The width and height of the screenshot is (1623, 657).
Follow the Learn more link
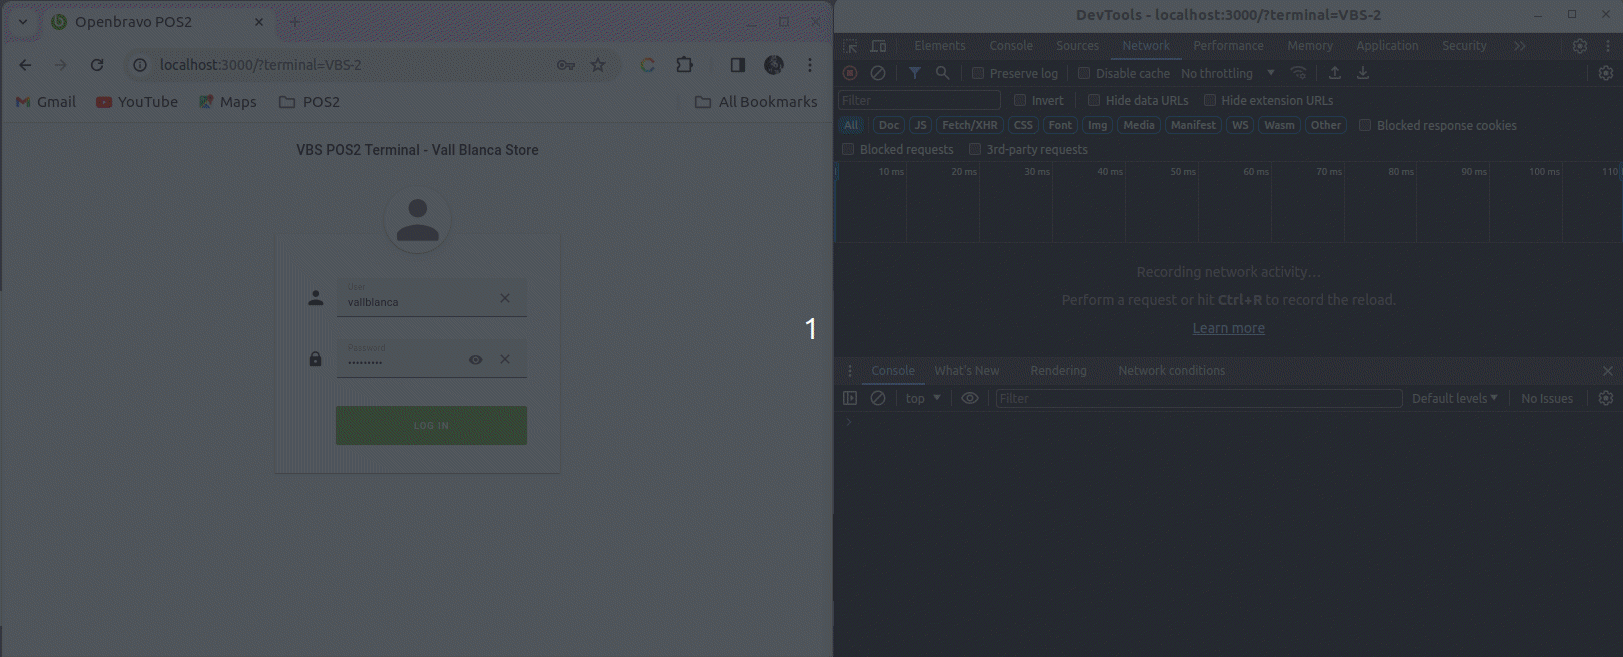click(x=1228, y=328)
